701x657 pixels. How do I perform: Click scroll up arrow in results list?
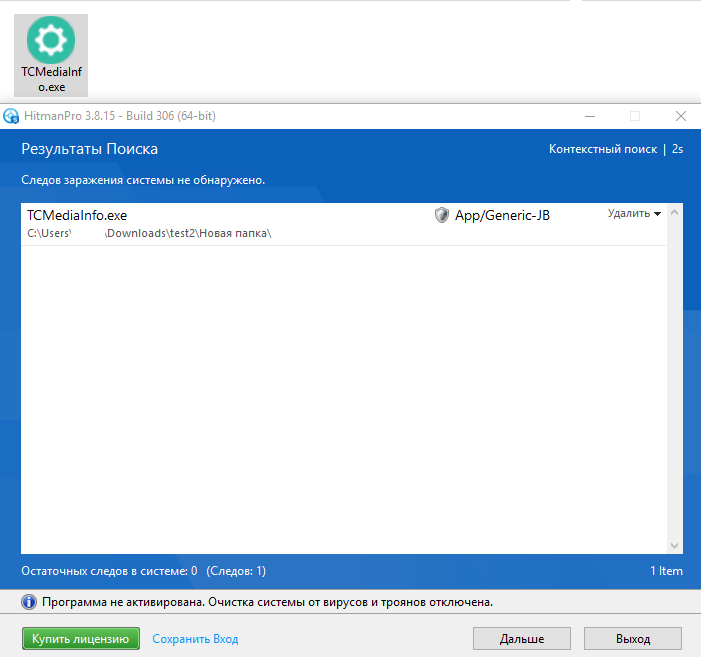tap(675, 213)
